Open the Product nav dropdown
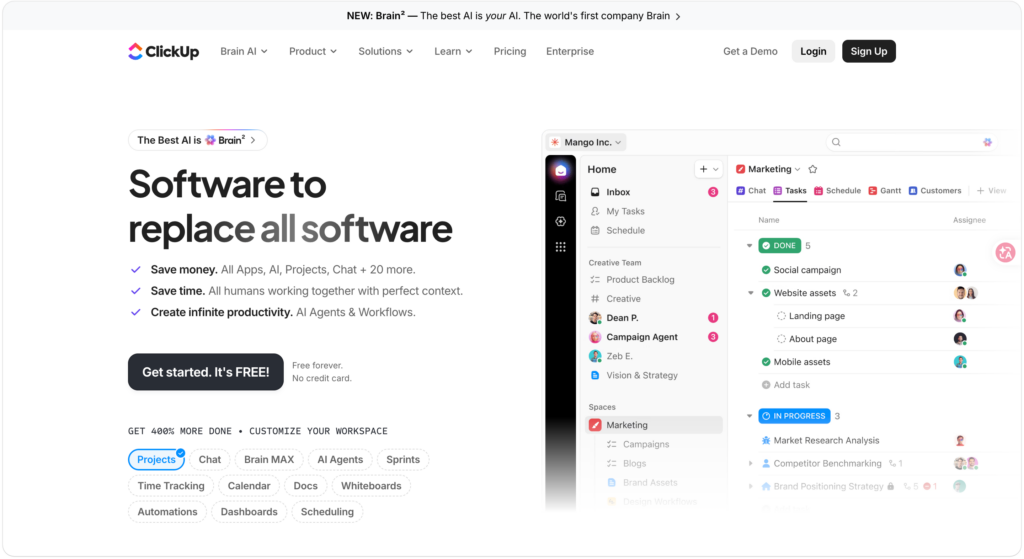 (x=313, y=51)
